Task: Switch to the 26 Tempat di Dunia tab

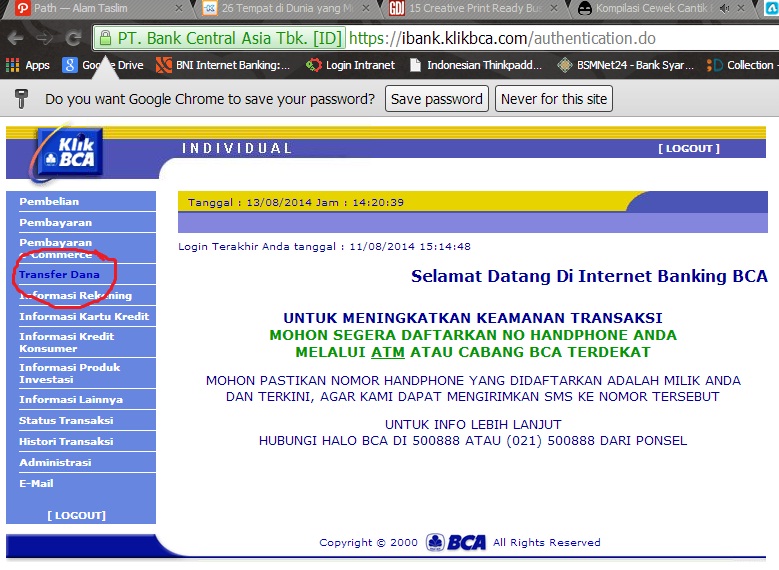Action: point(286,8)
